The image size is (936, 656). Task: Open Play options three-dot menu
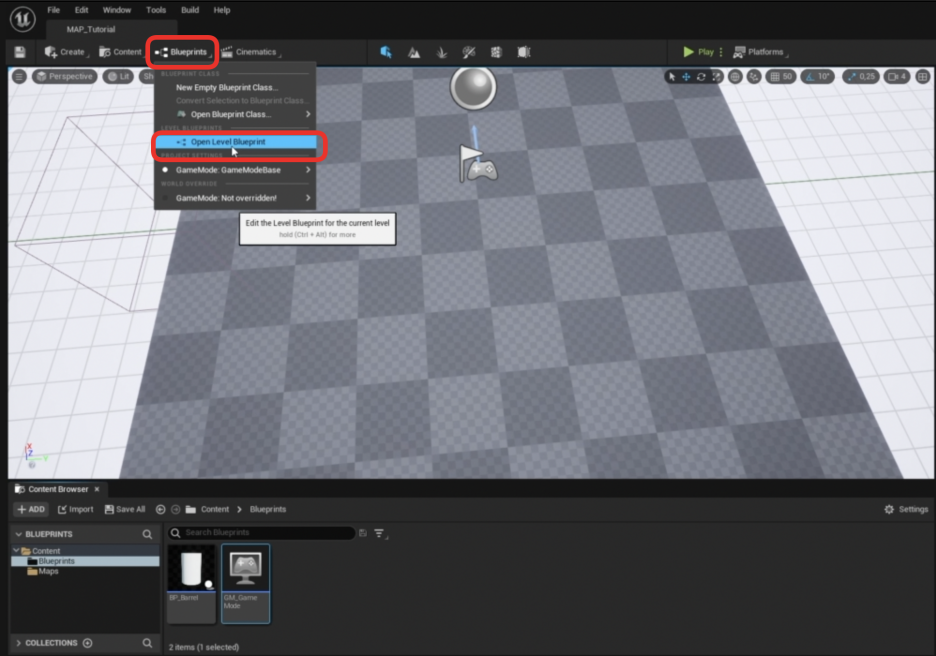(721, 52)
